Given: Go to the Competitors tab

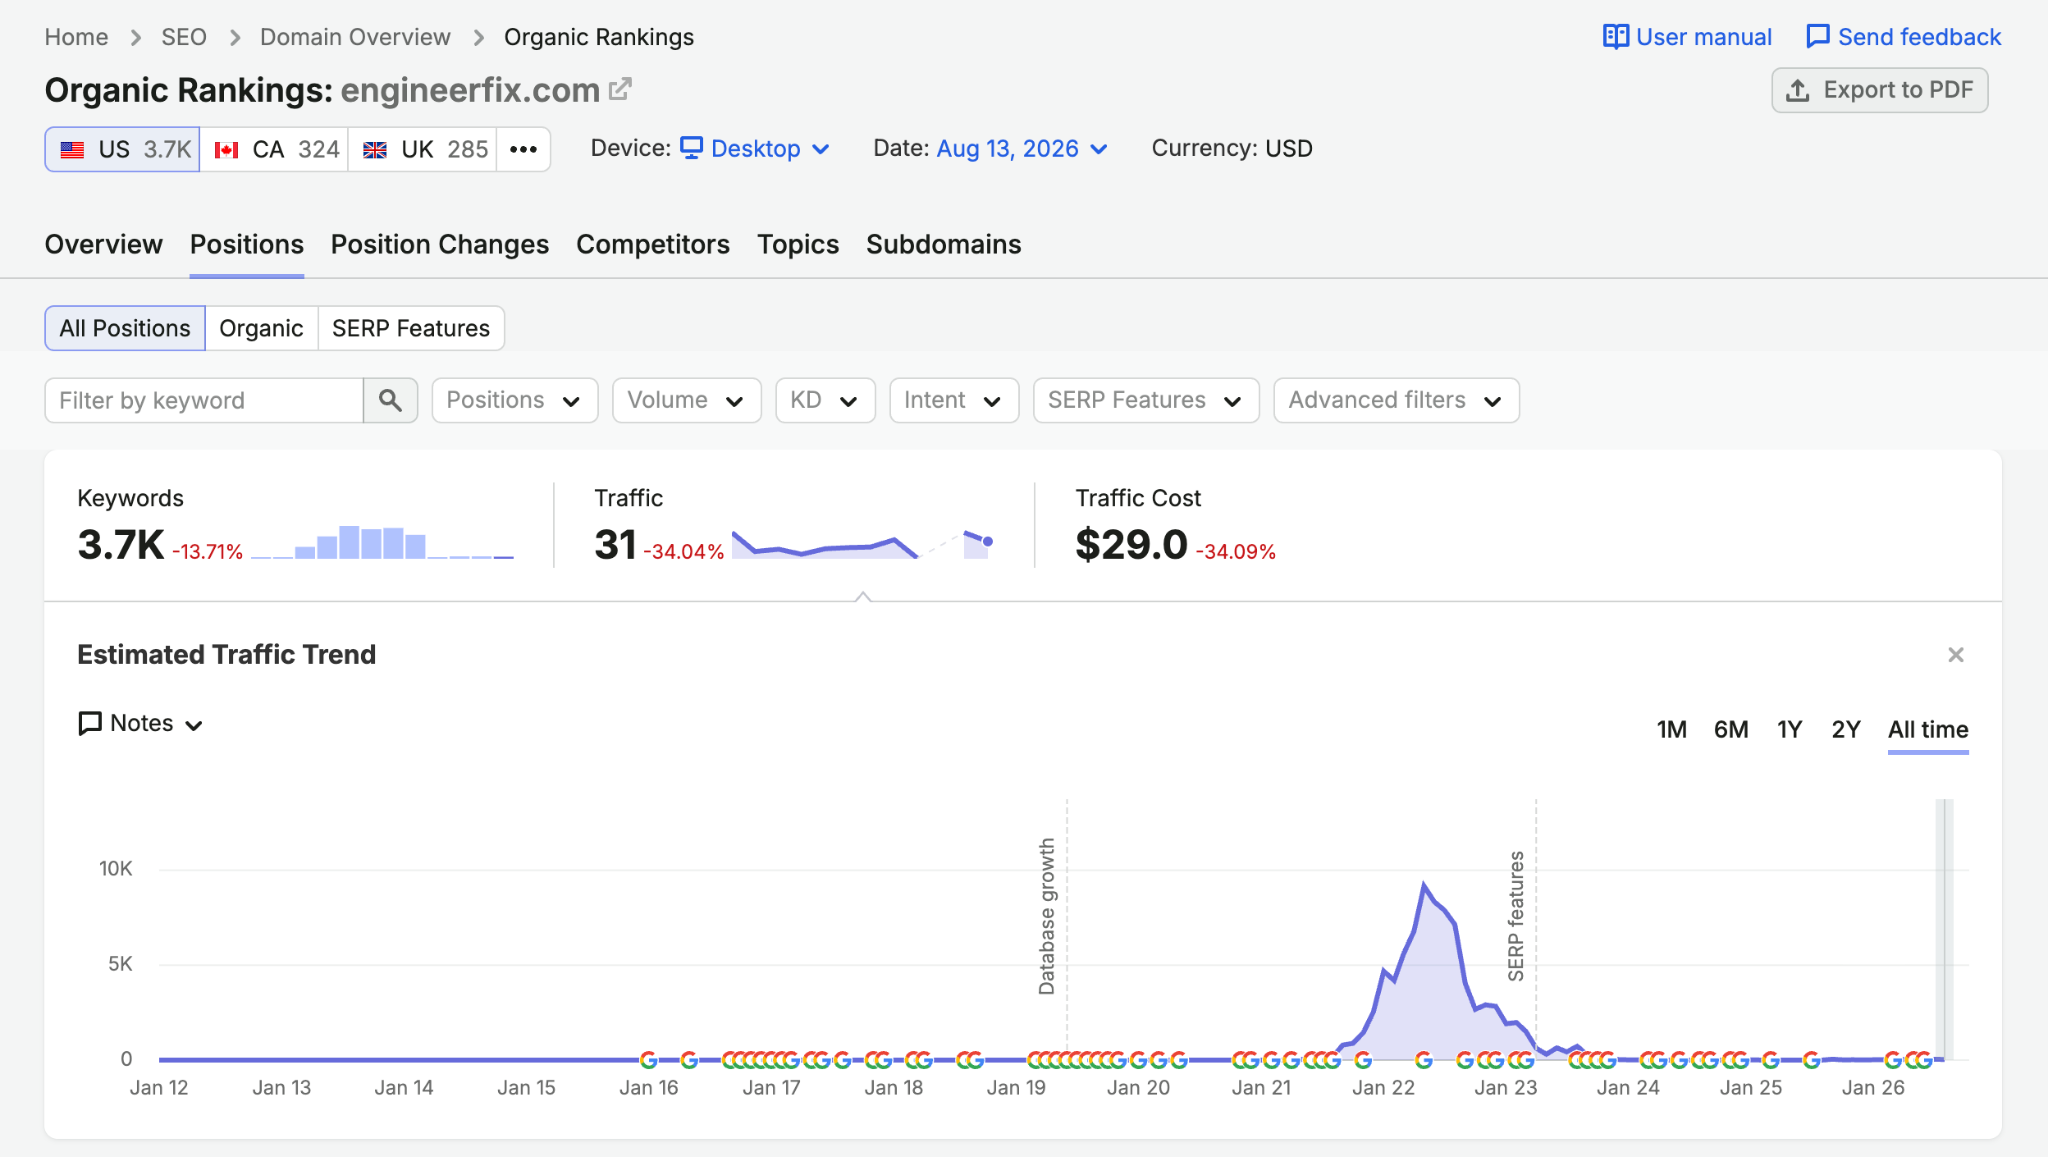Looking at the screenshot, I should 653,244.
